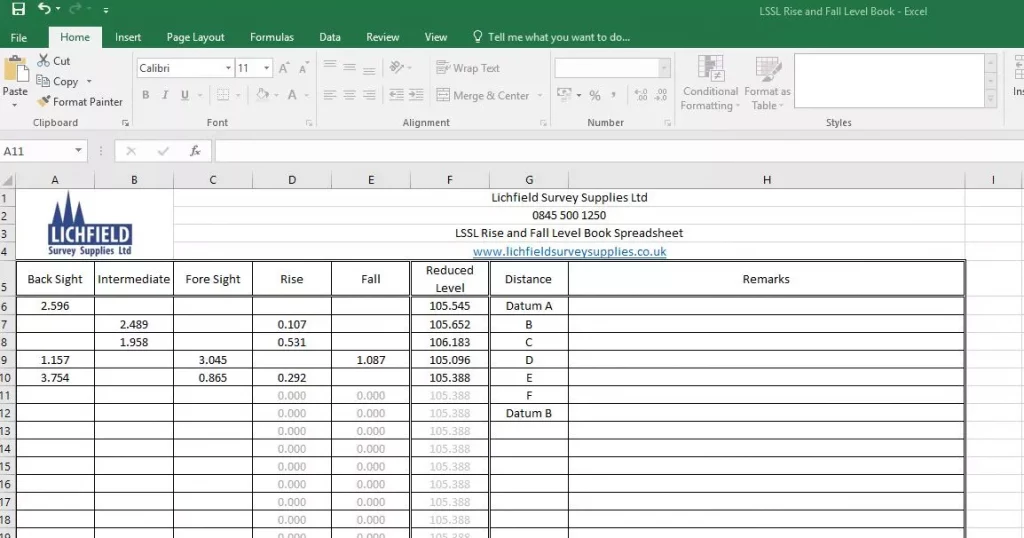Click the Insert Function fx icon
This screenshot has height=538, width=1024.
pos(195,151)
